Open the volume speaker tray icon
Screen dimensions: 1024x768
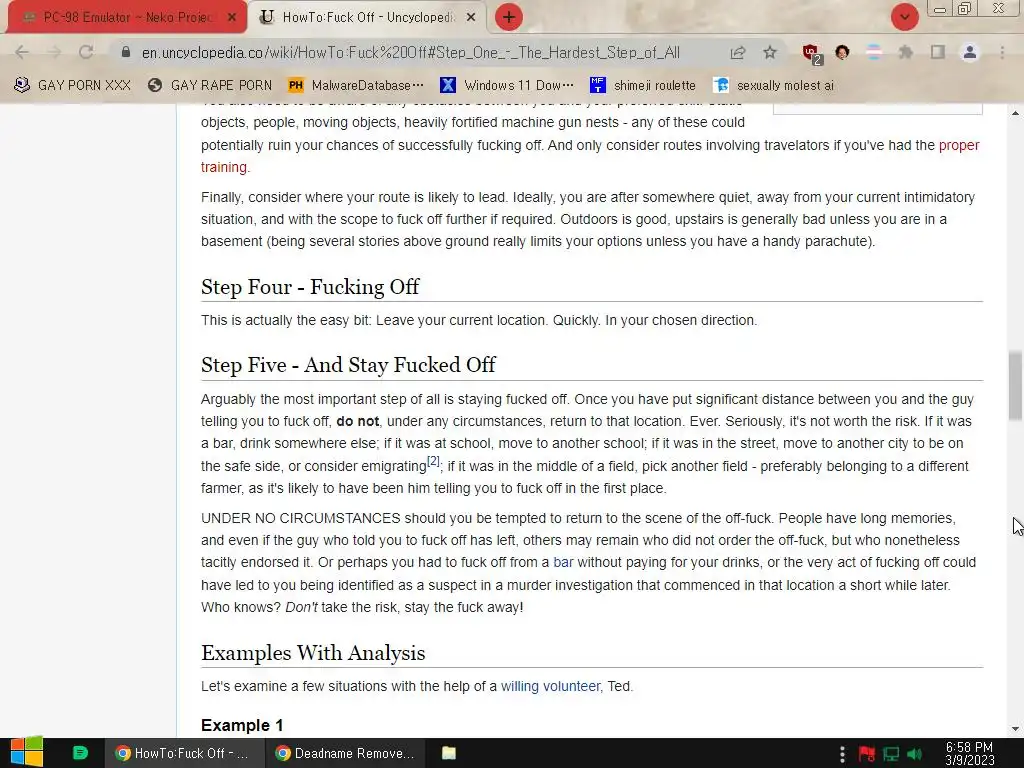point(915,754)
